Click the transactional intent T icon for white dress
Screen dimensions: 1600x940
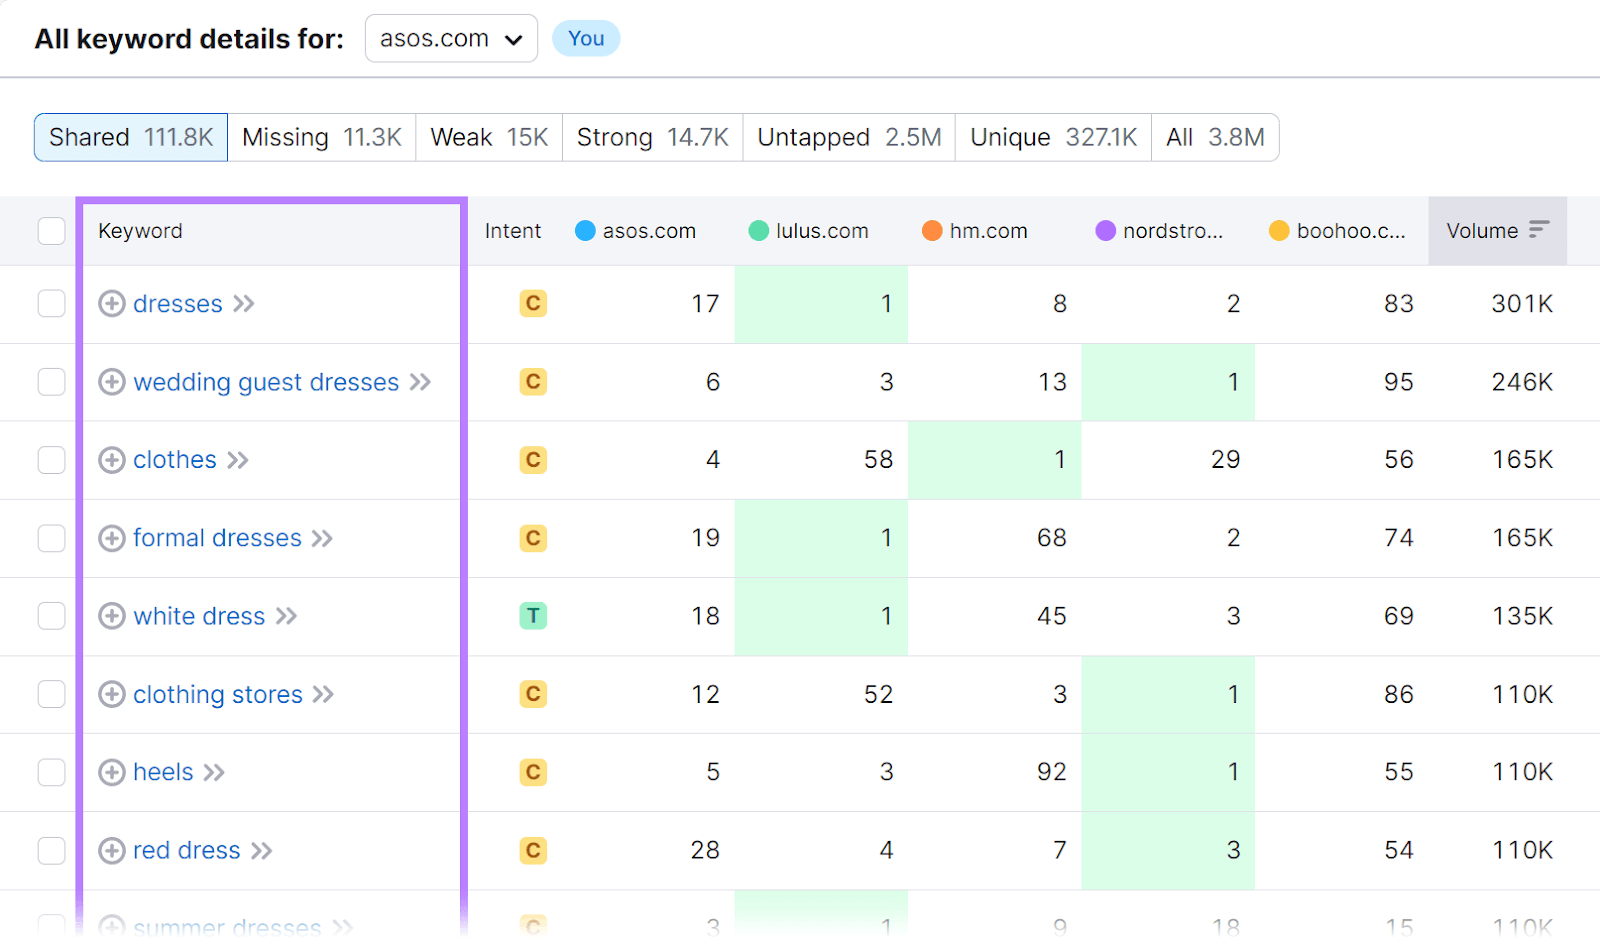point(534,616)
